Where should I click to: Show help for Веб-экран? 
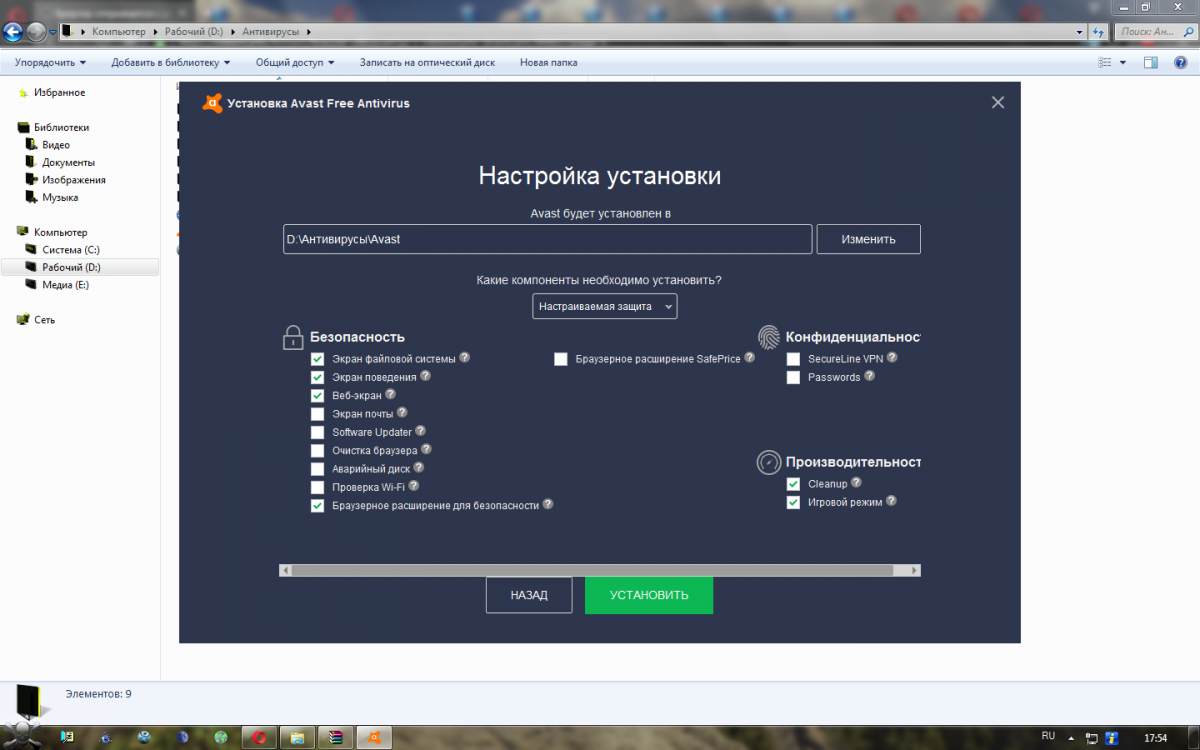[391, 395]
